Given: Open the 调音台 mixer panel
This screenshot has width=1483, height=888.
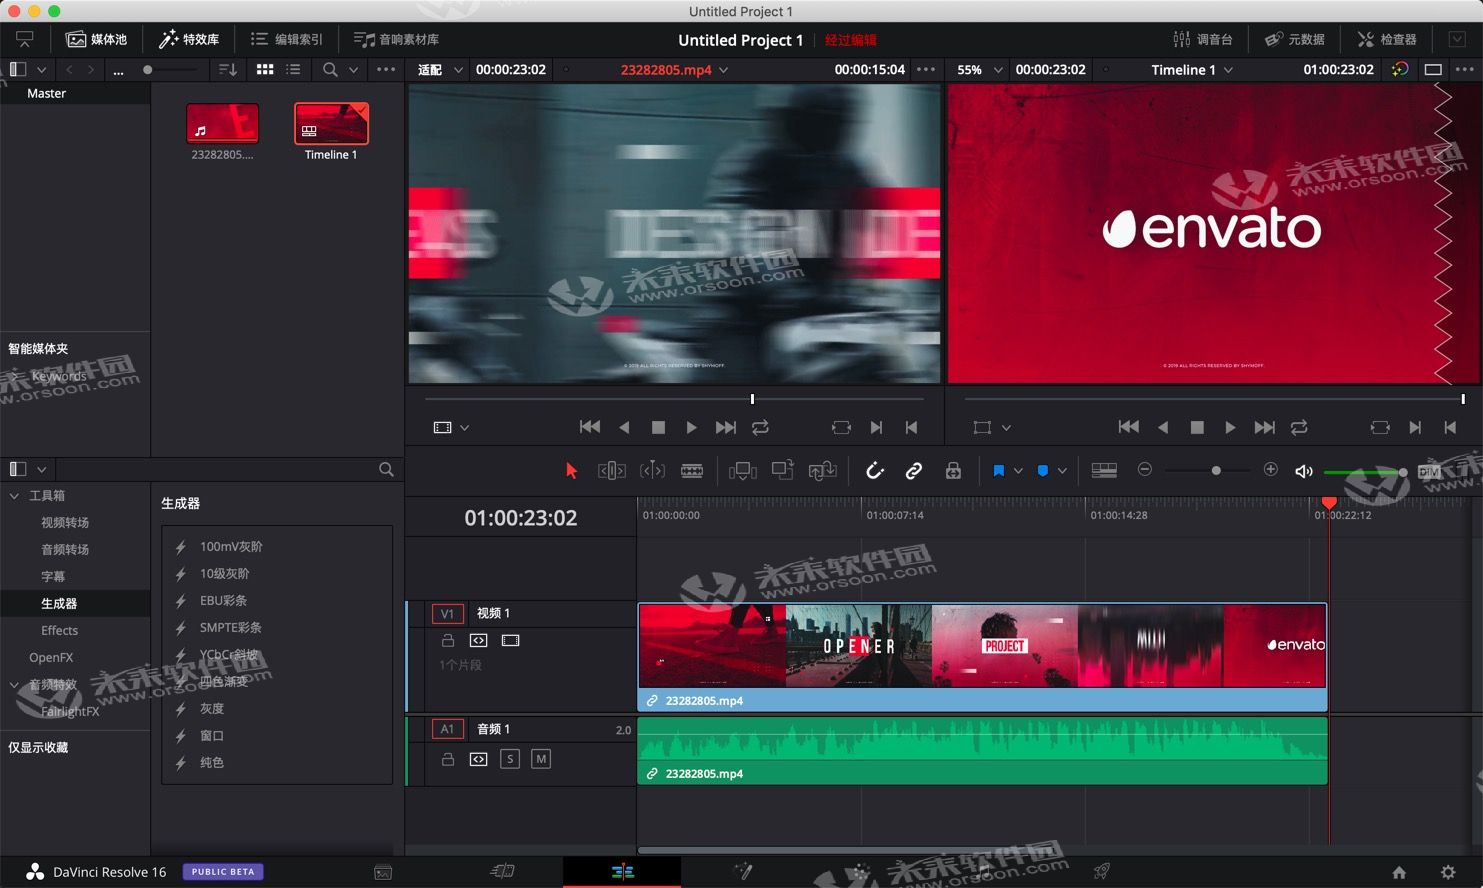Looking at the screenshot, I should (x=1202, y=39).
